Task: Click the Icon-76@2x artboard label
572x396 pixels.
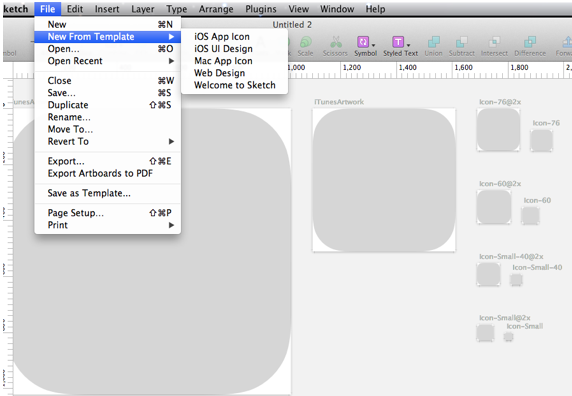Action: 500,102
